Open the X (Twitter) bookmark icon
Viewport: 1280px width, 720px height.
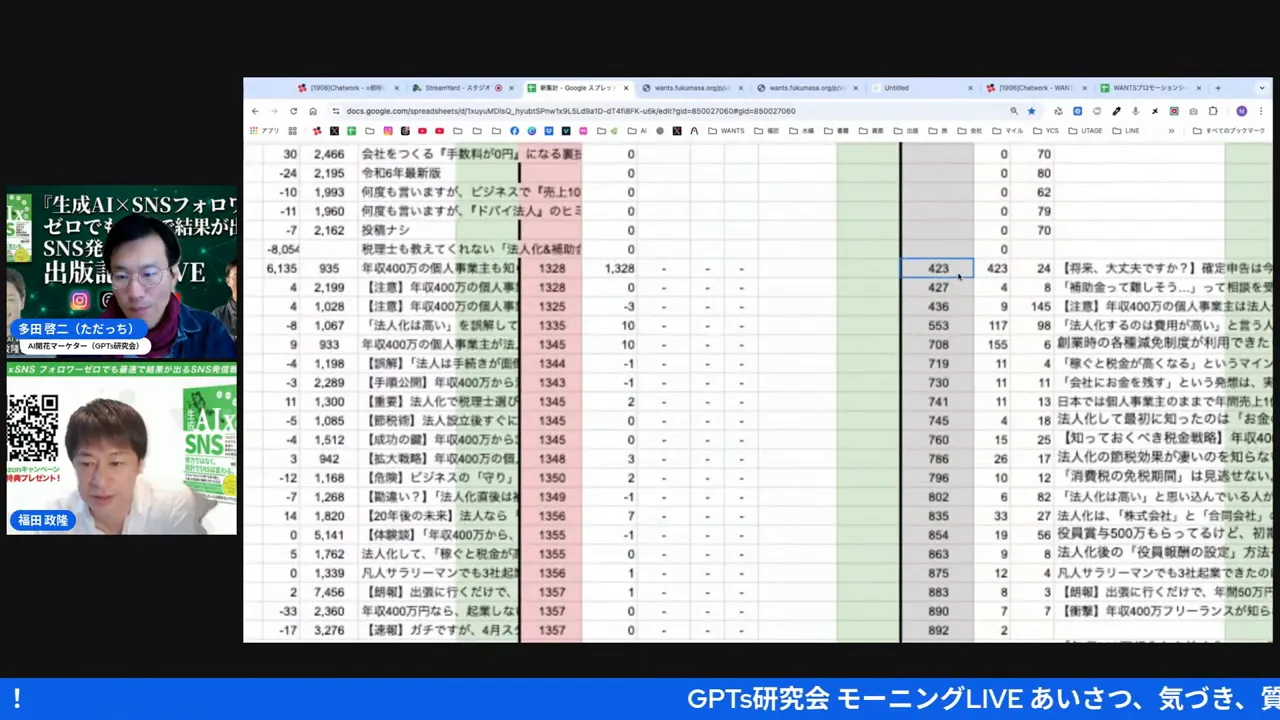pos(333,131)
